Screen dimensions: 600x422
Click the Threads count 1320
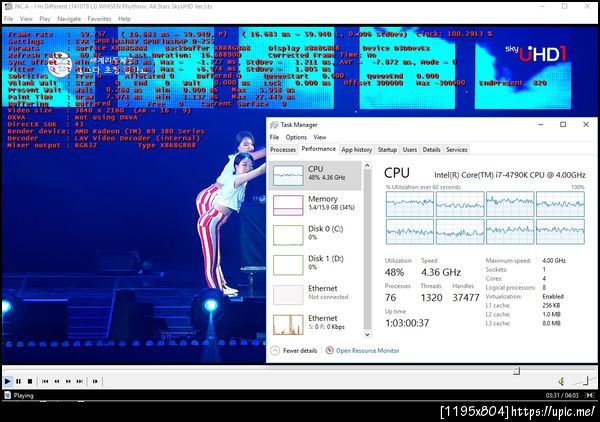click(431, 298)
